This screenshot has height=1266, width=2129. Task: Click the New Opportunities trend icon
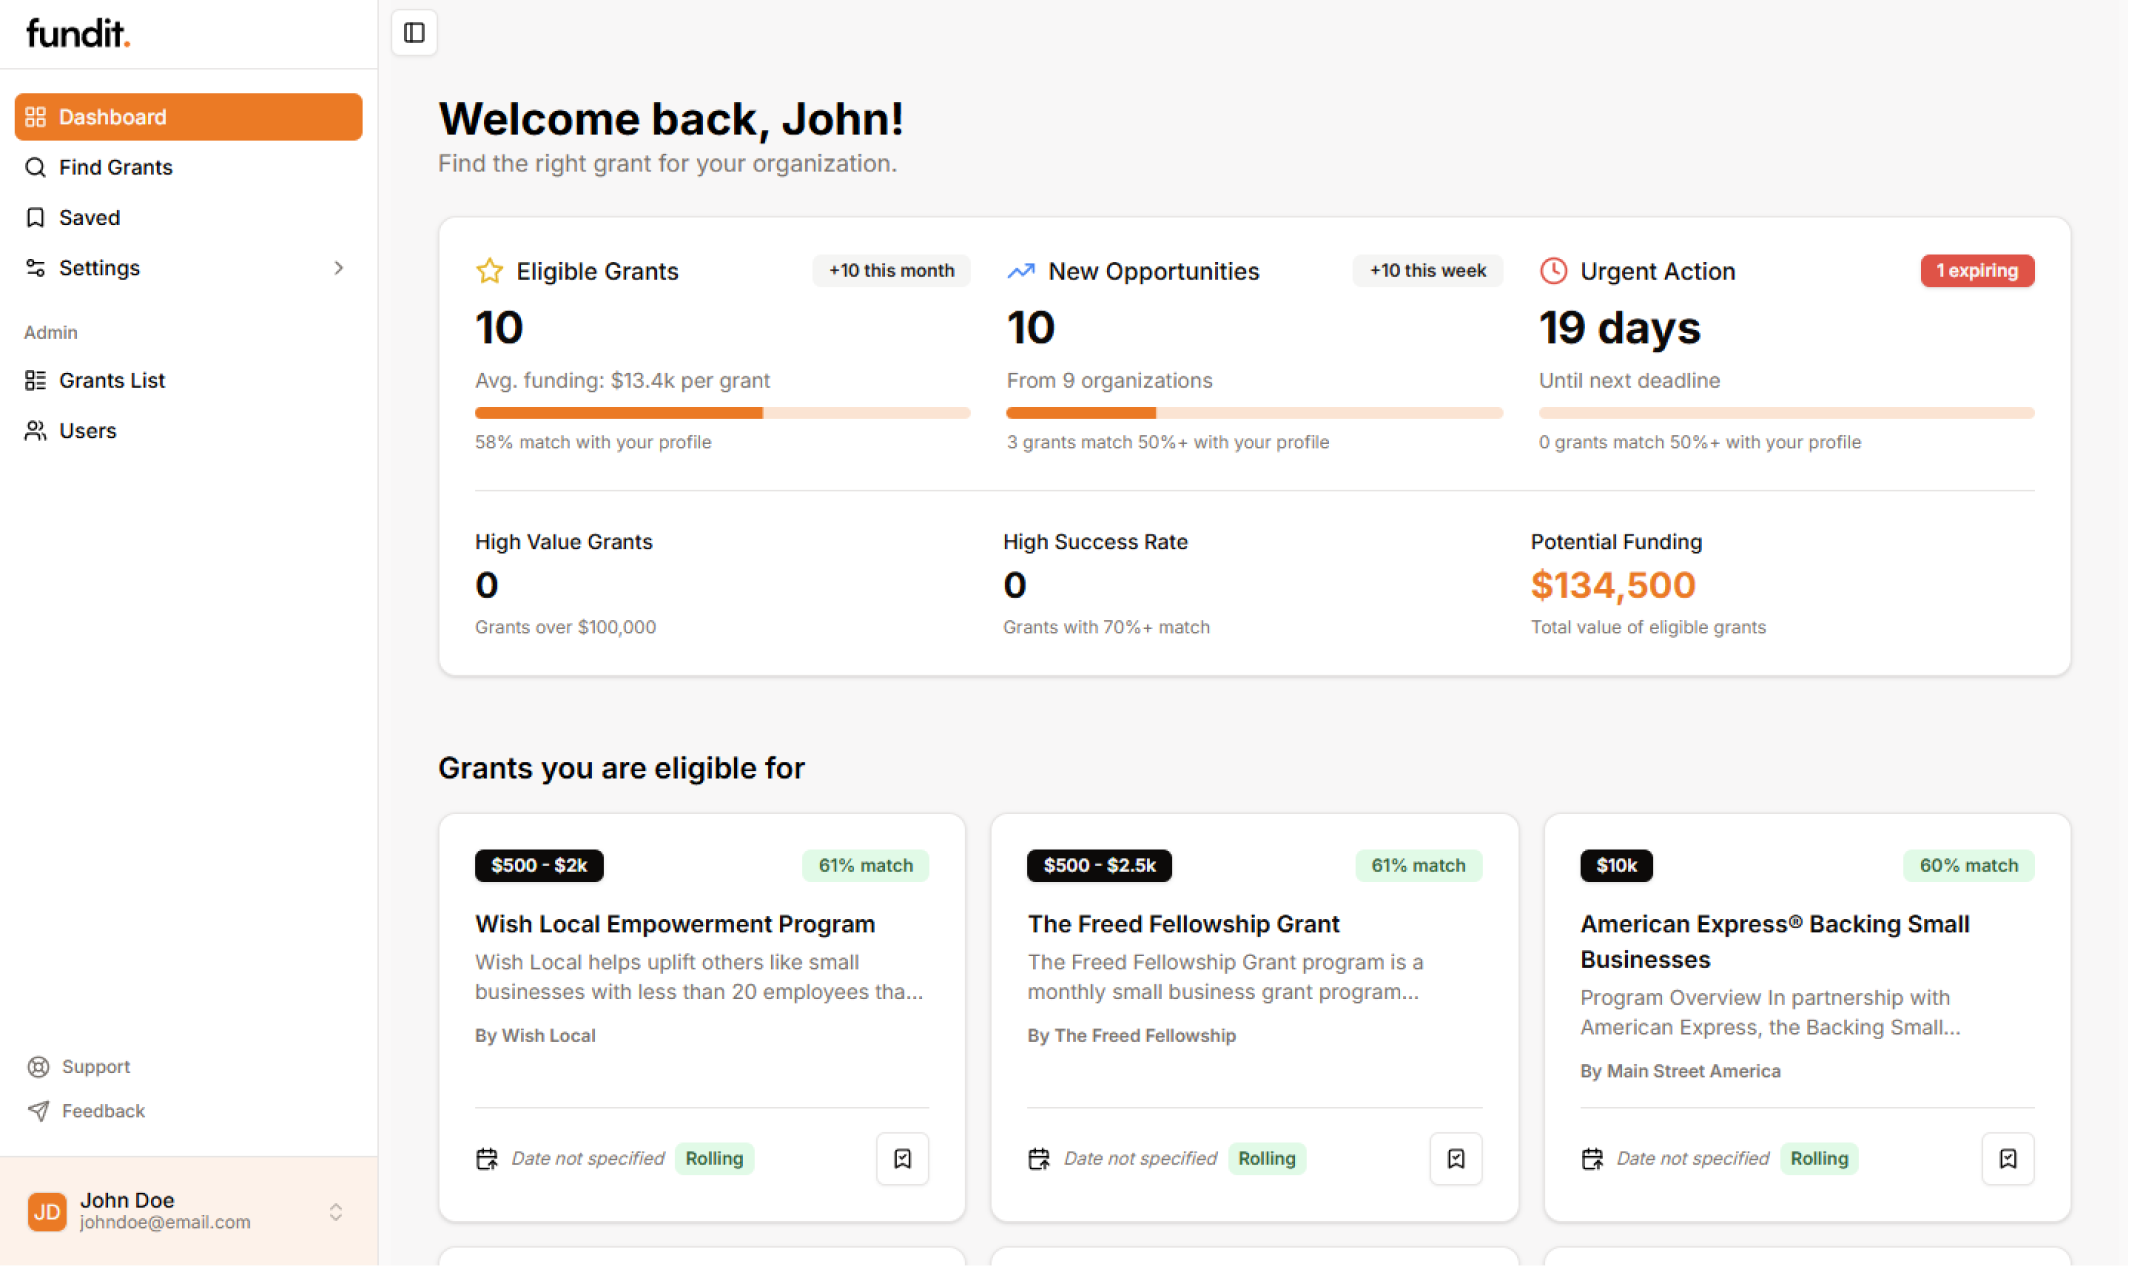[1021, 271]
